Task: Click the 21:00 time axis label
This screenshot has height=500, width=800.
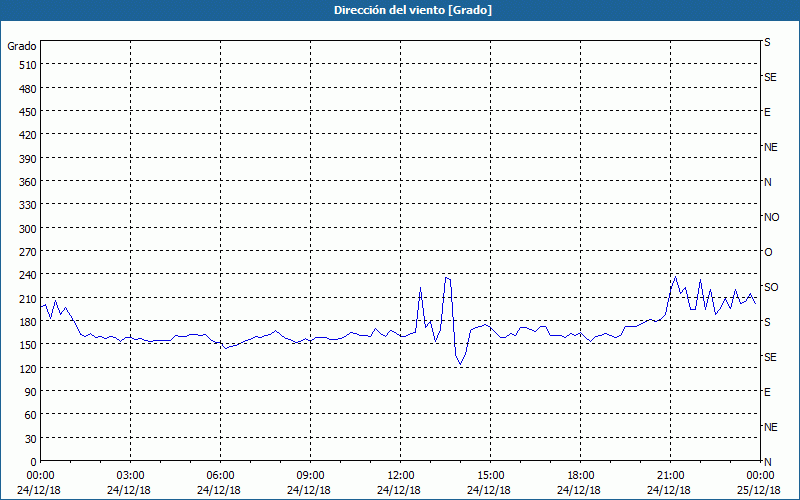Action: tap(670, 476)
